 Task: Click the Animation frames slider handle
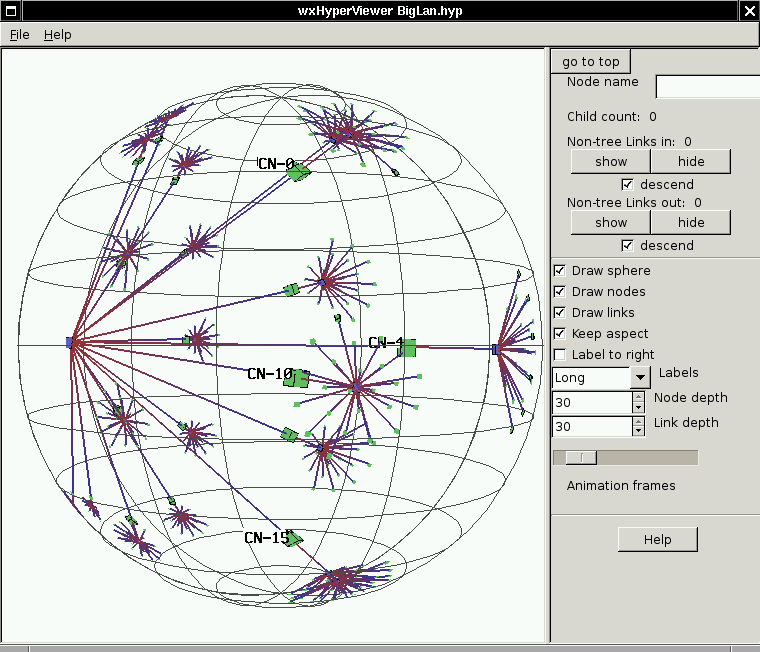click(580, 457)
